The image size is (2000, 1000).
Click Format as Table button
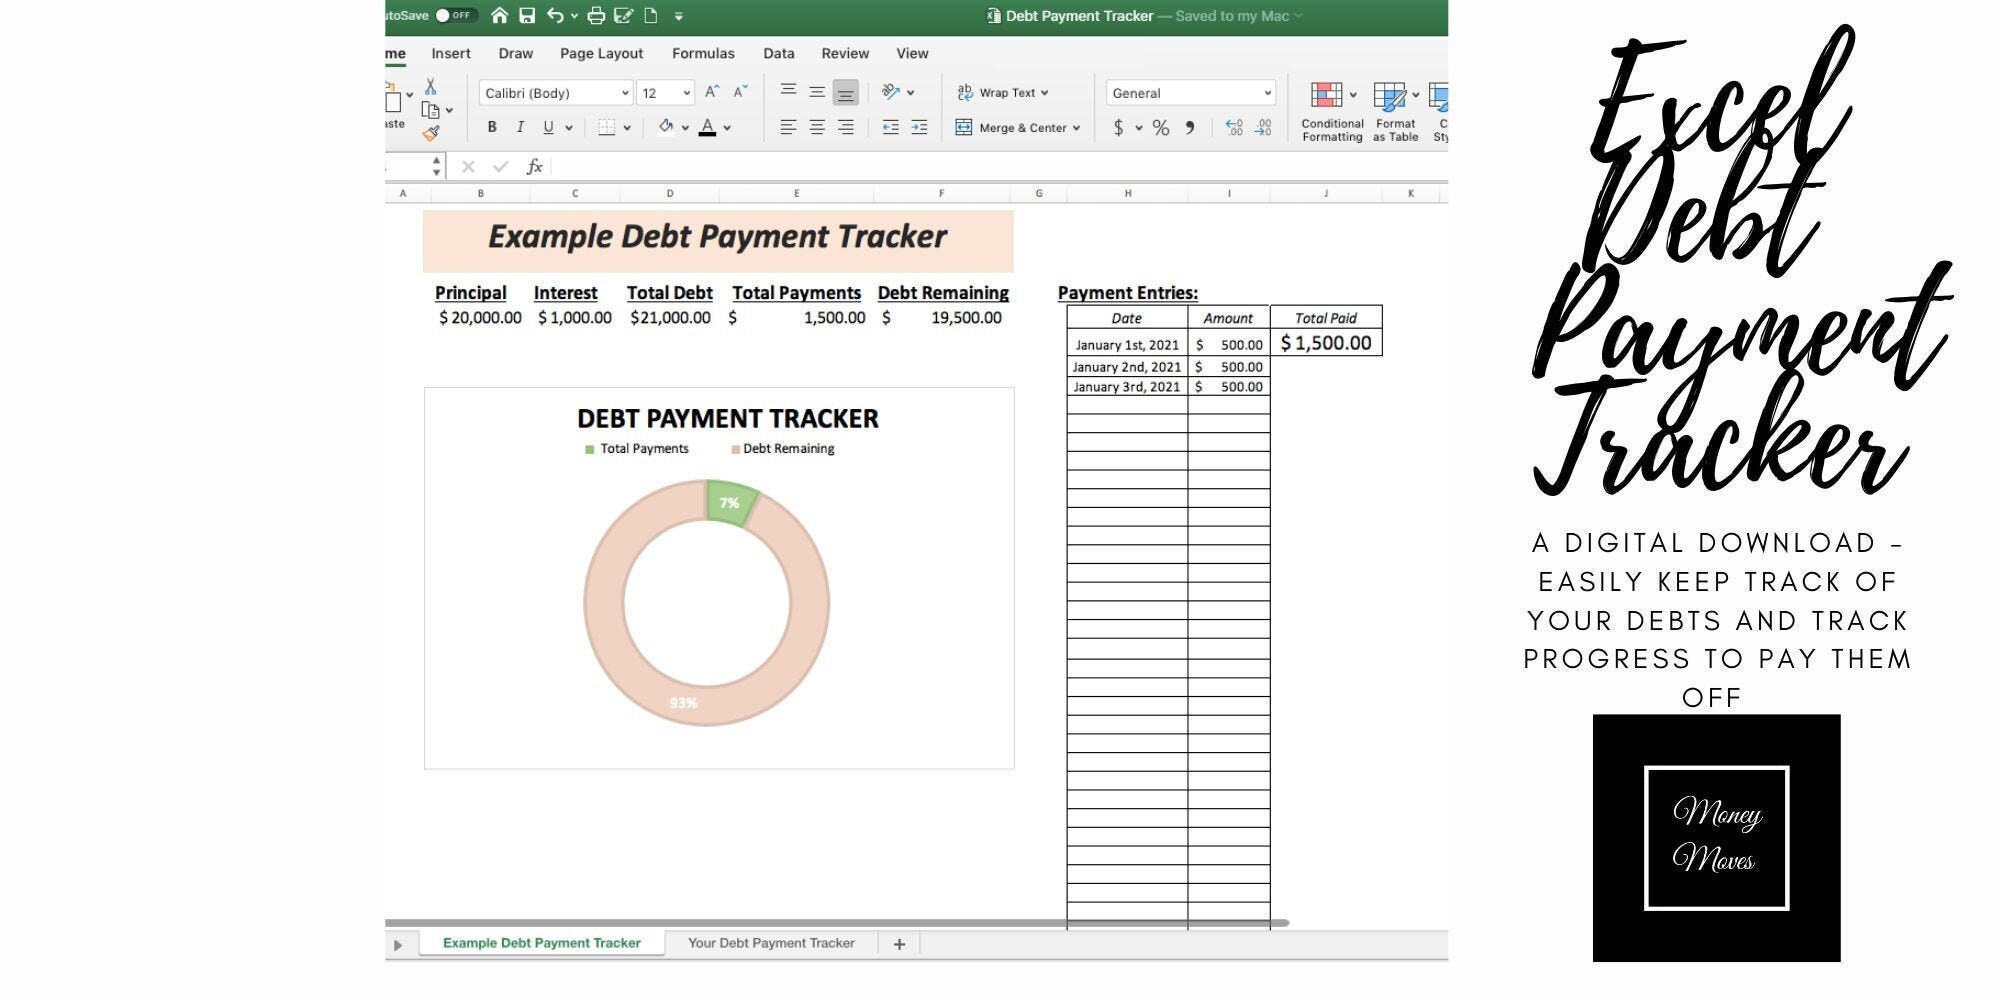coord(1394,110)
